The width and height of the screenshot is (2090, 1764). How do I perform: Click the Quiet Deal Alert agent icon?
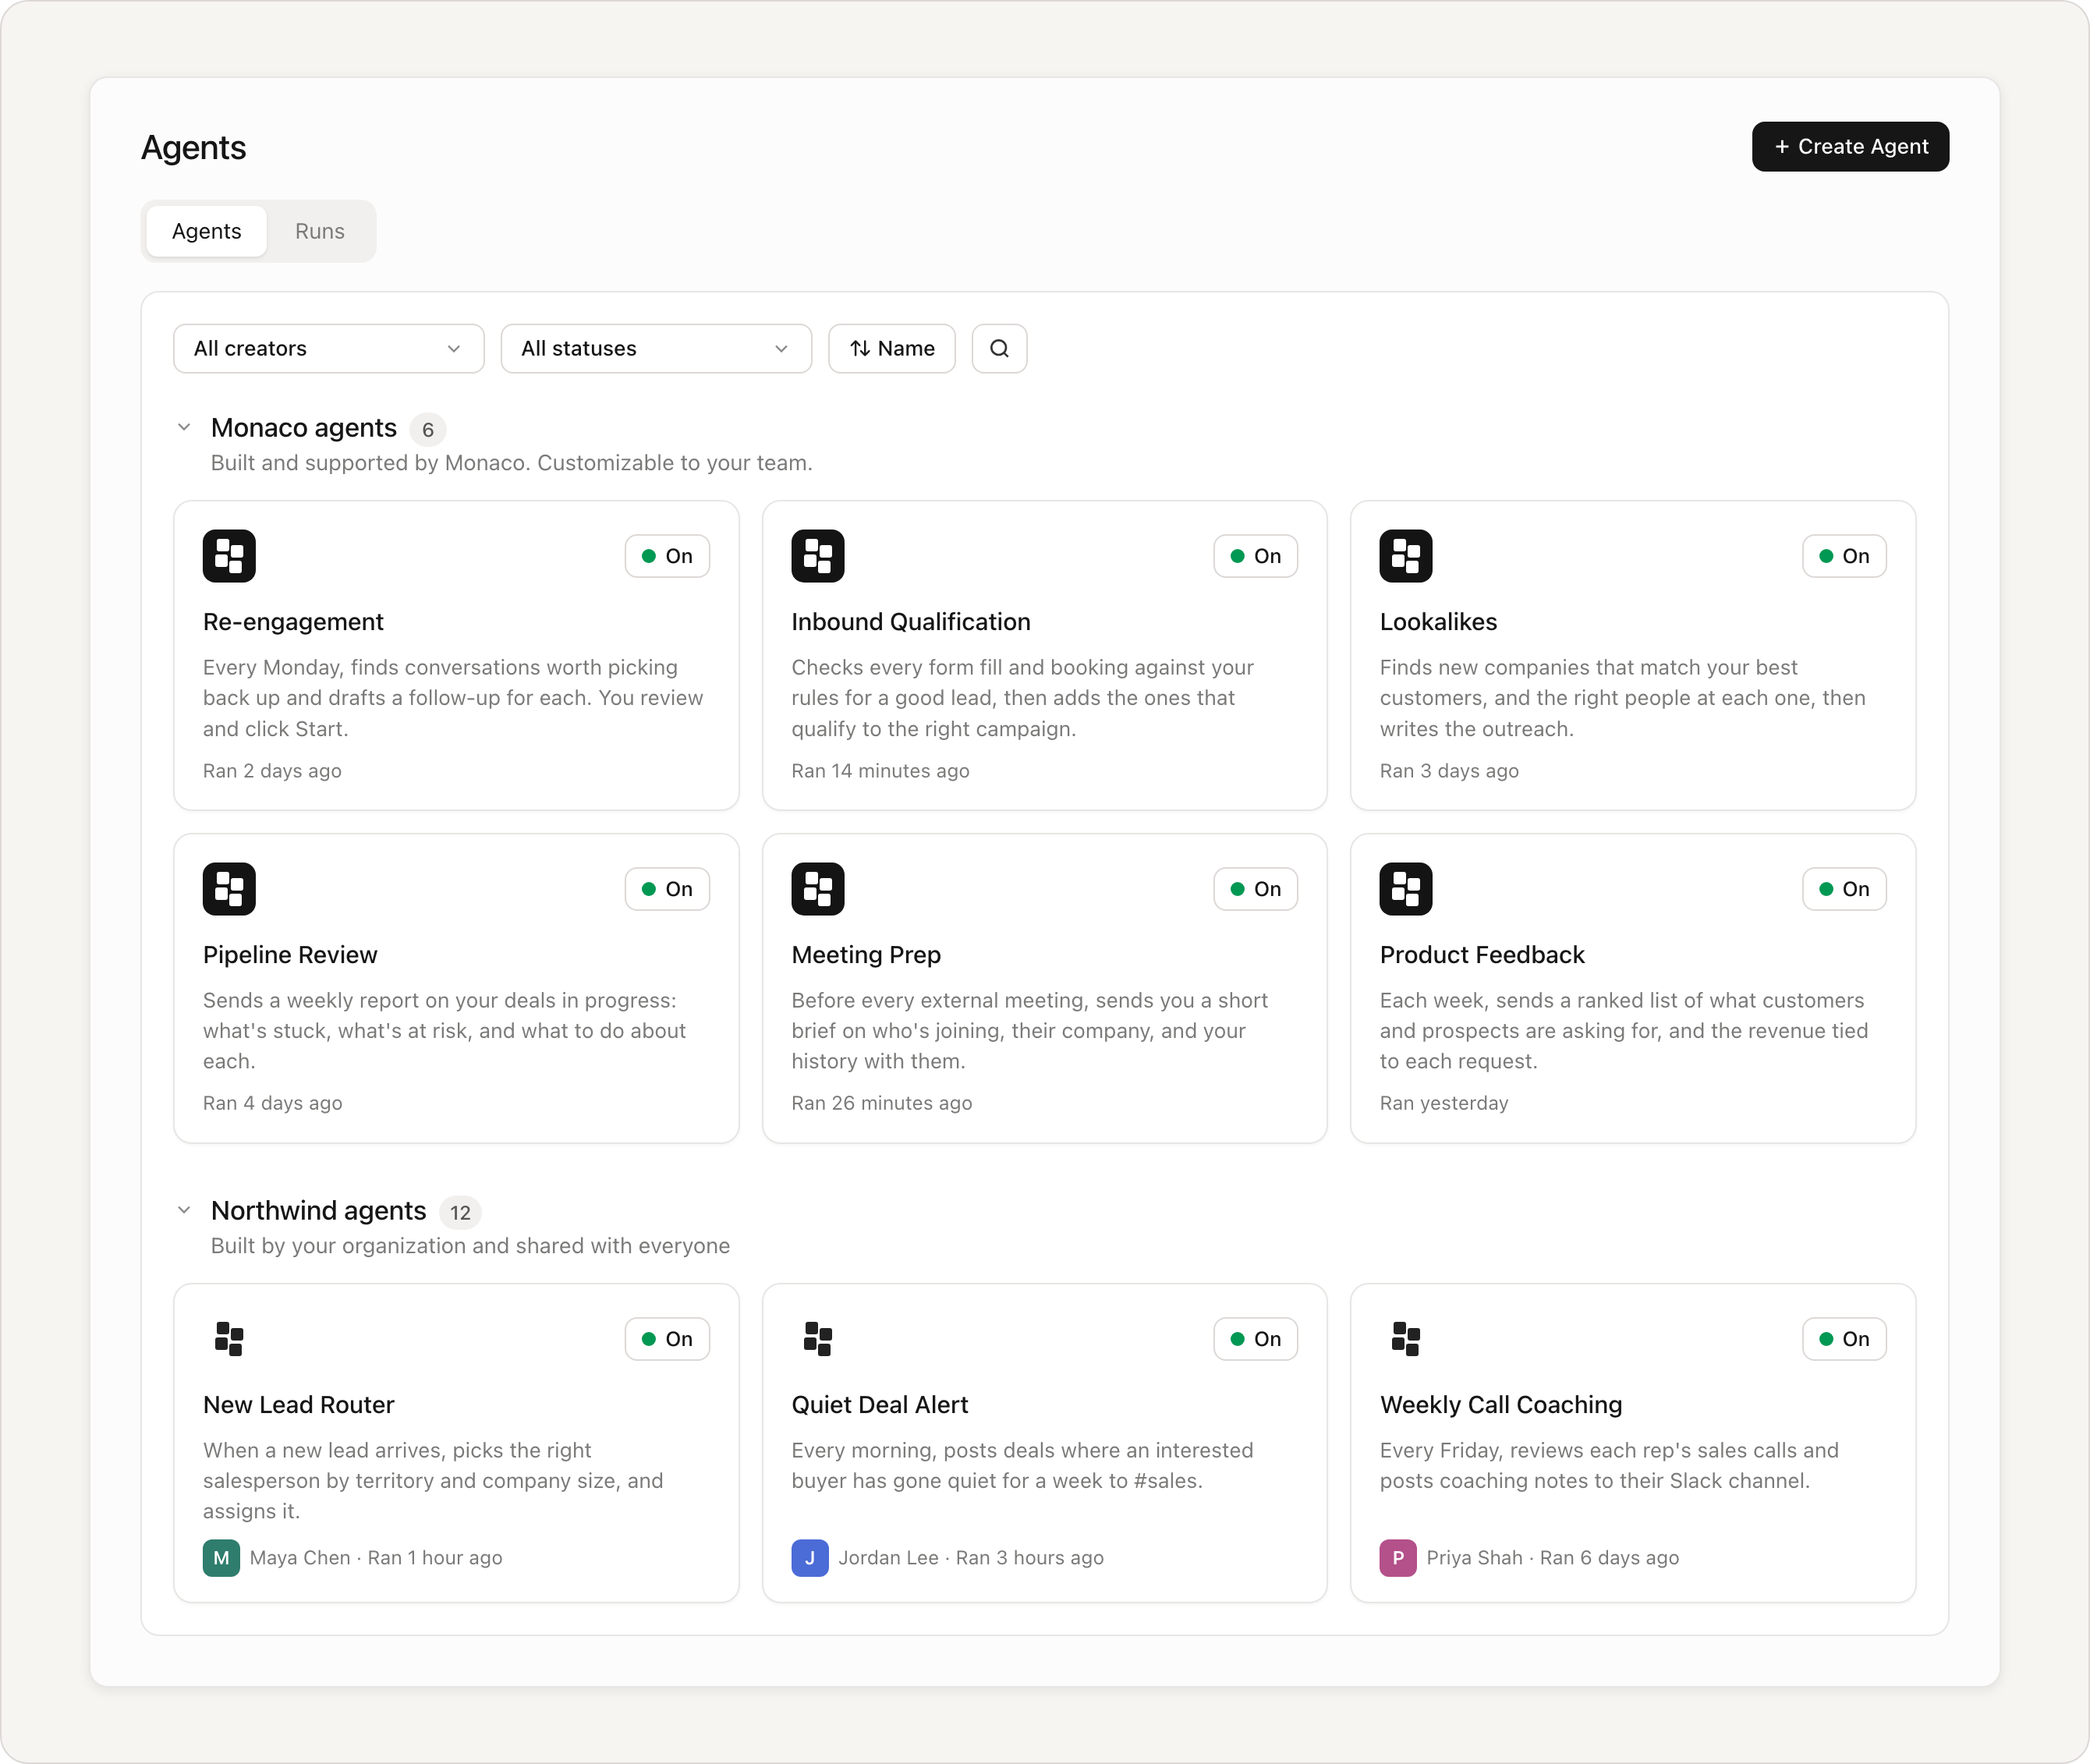817,1339
